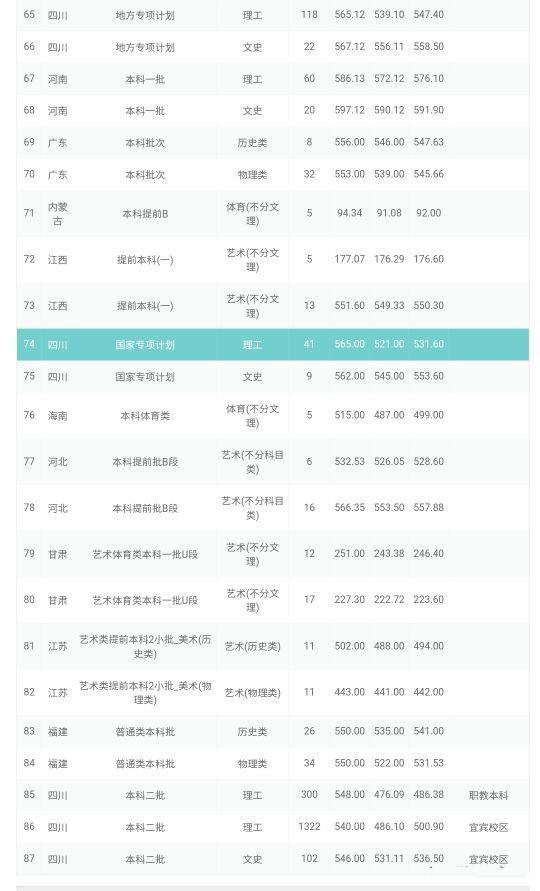Click 宜宾校区 remark in row 86
This screenshot has width=540, height=891.
[x=488, y=827]
